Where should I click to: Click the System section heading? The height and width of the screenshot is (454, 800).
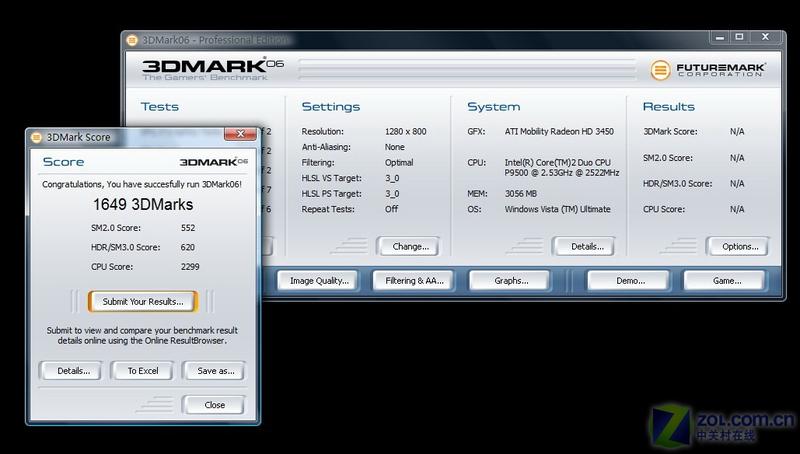coord(494,107)
